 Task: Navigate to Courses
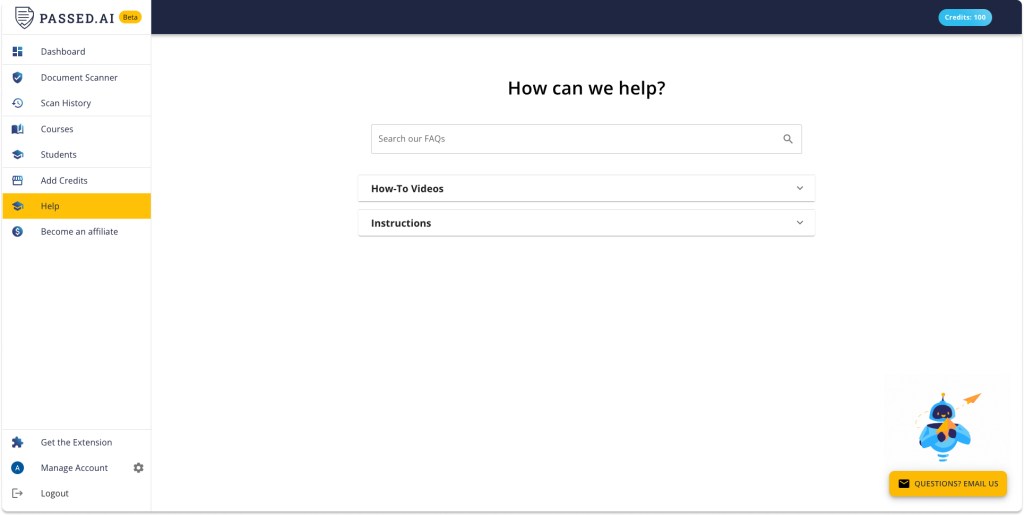pos(76,129)
